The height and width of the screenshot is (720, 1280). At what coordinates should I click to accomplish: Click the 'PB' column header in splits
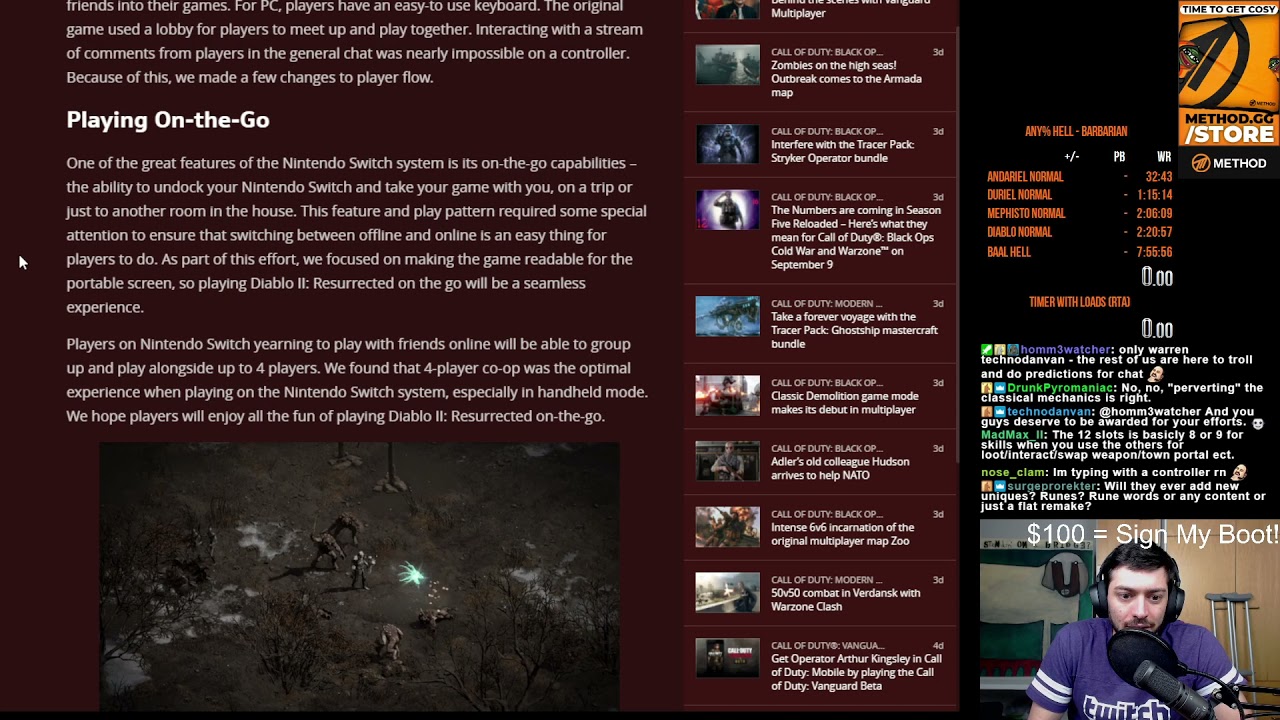click(1119, 157)
